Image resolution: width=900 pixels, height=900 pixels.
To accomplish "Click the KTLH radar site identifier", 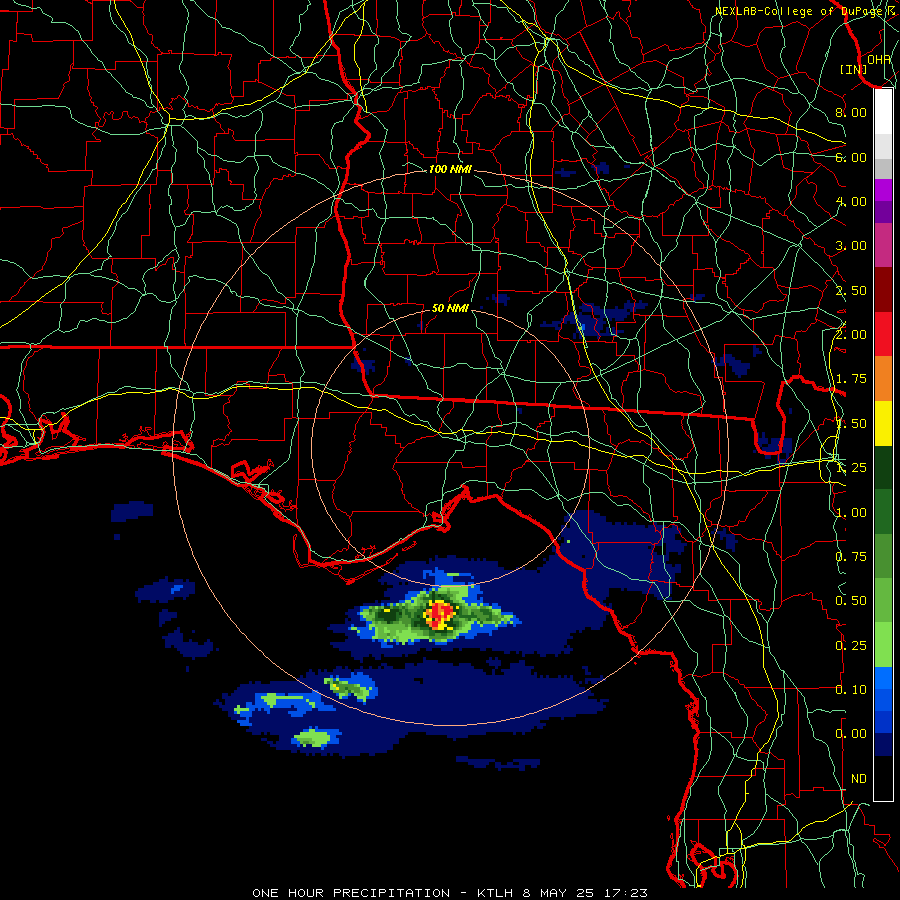I will [495, 893].
